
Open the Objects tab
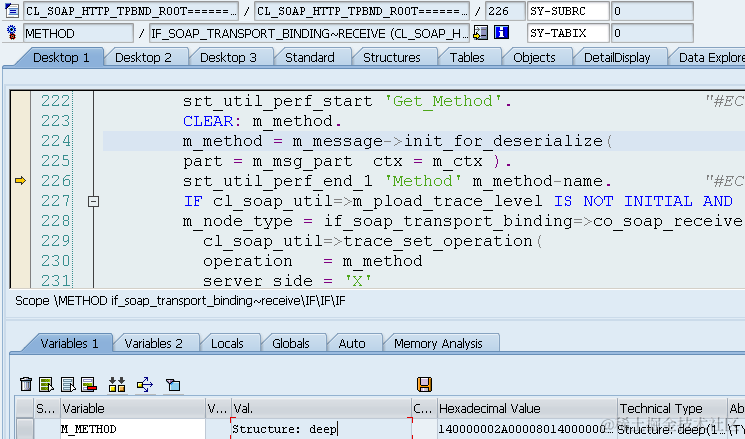tap(535, 57)
